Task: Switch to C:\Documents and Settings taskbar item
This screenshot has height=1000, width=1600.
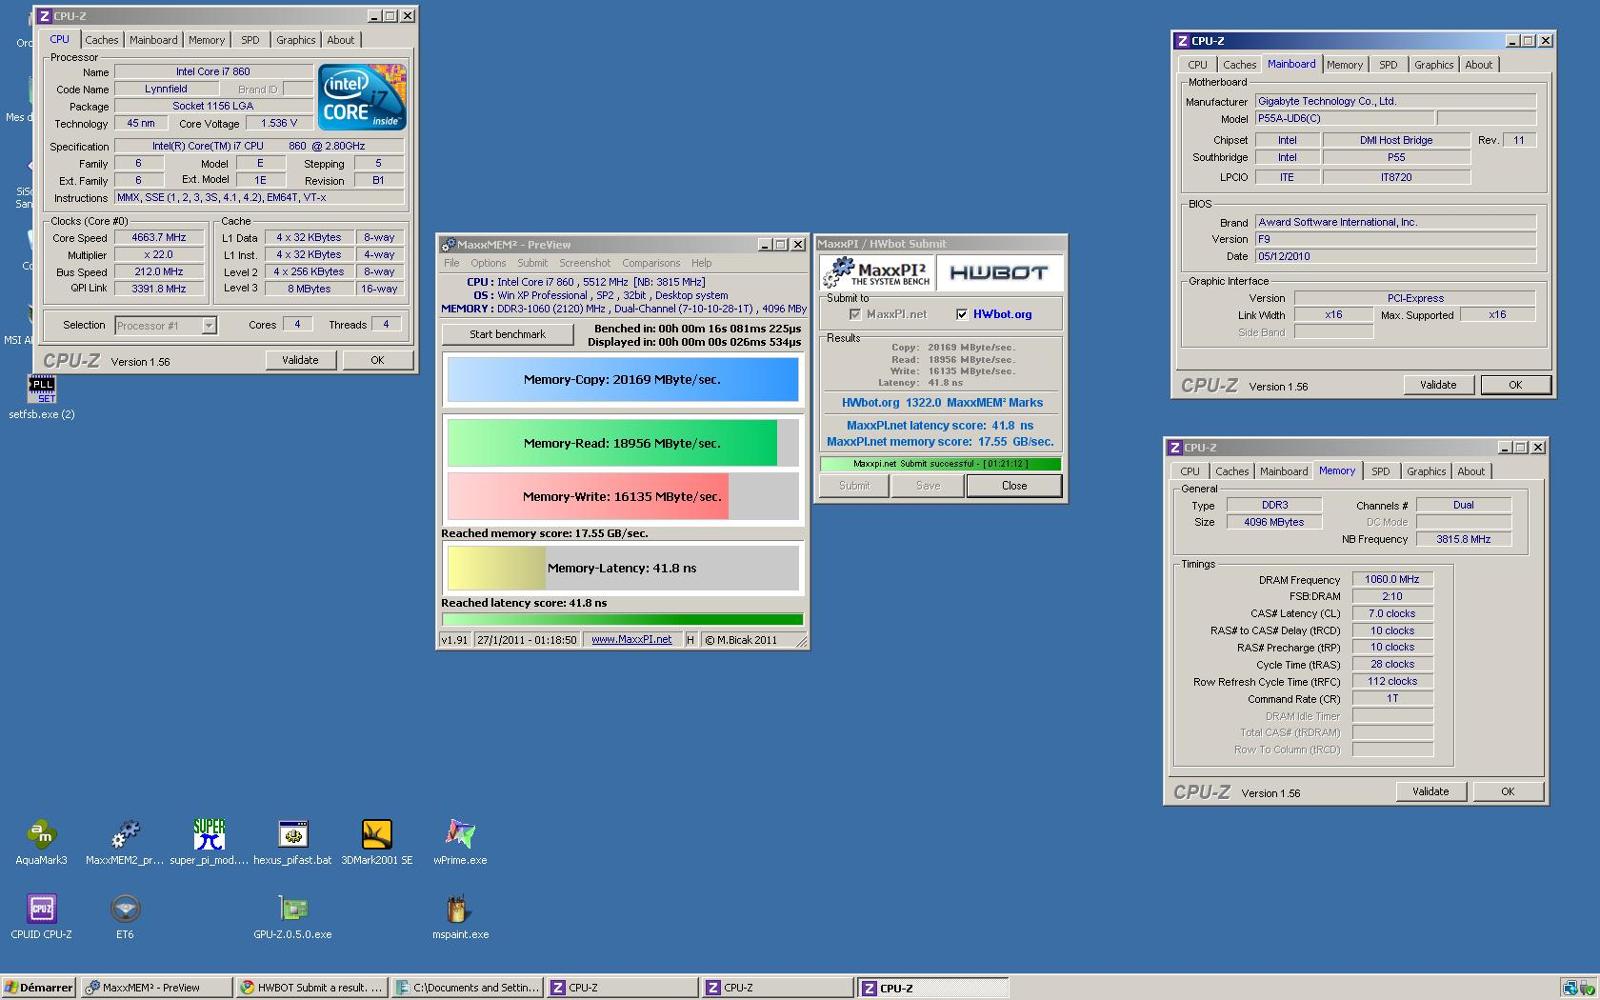Action: click(x=468, y=987)
